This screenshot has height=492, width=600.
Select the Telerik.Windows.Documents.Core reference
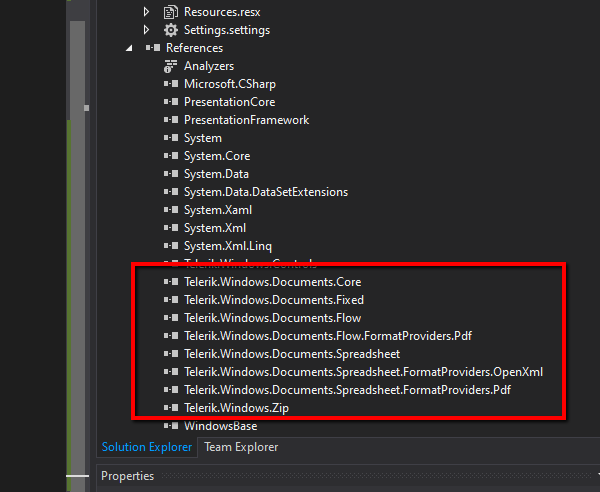[x=272, y=282]
